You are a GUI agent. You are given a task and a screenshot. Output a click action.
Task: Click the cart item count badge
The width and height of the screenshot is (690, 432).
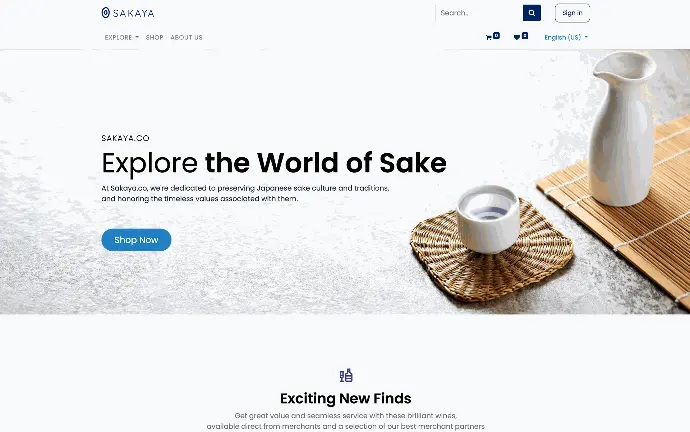496,36
